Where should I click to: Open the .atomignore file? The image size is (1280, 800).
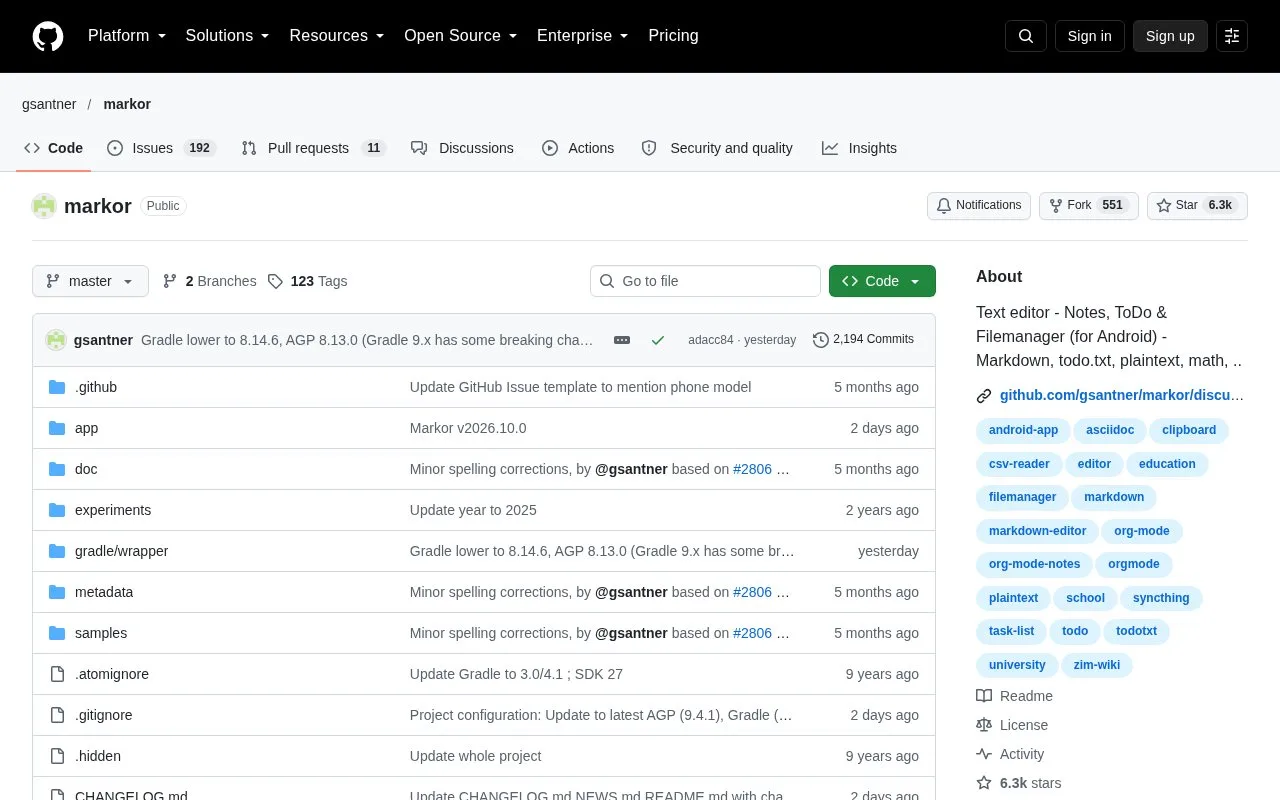pyautogui.click(x=112, y=674)
